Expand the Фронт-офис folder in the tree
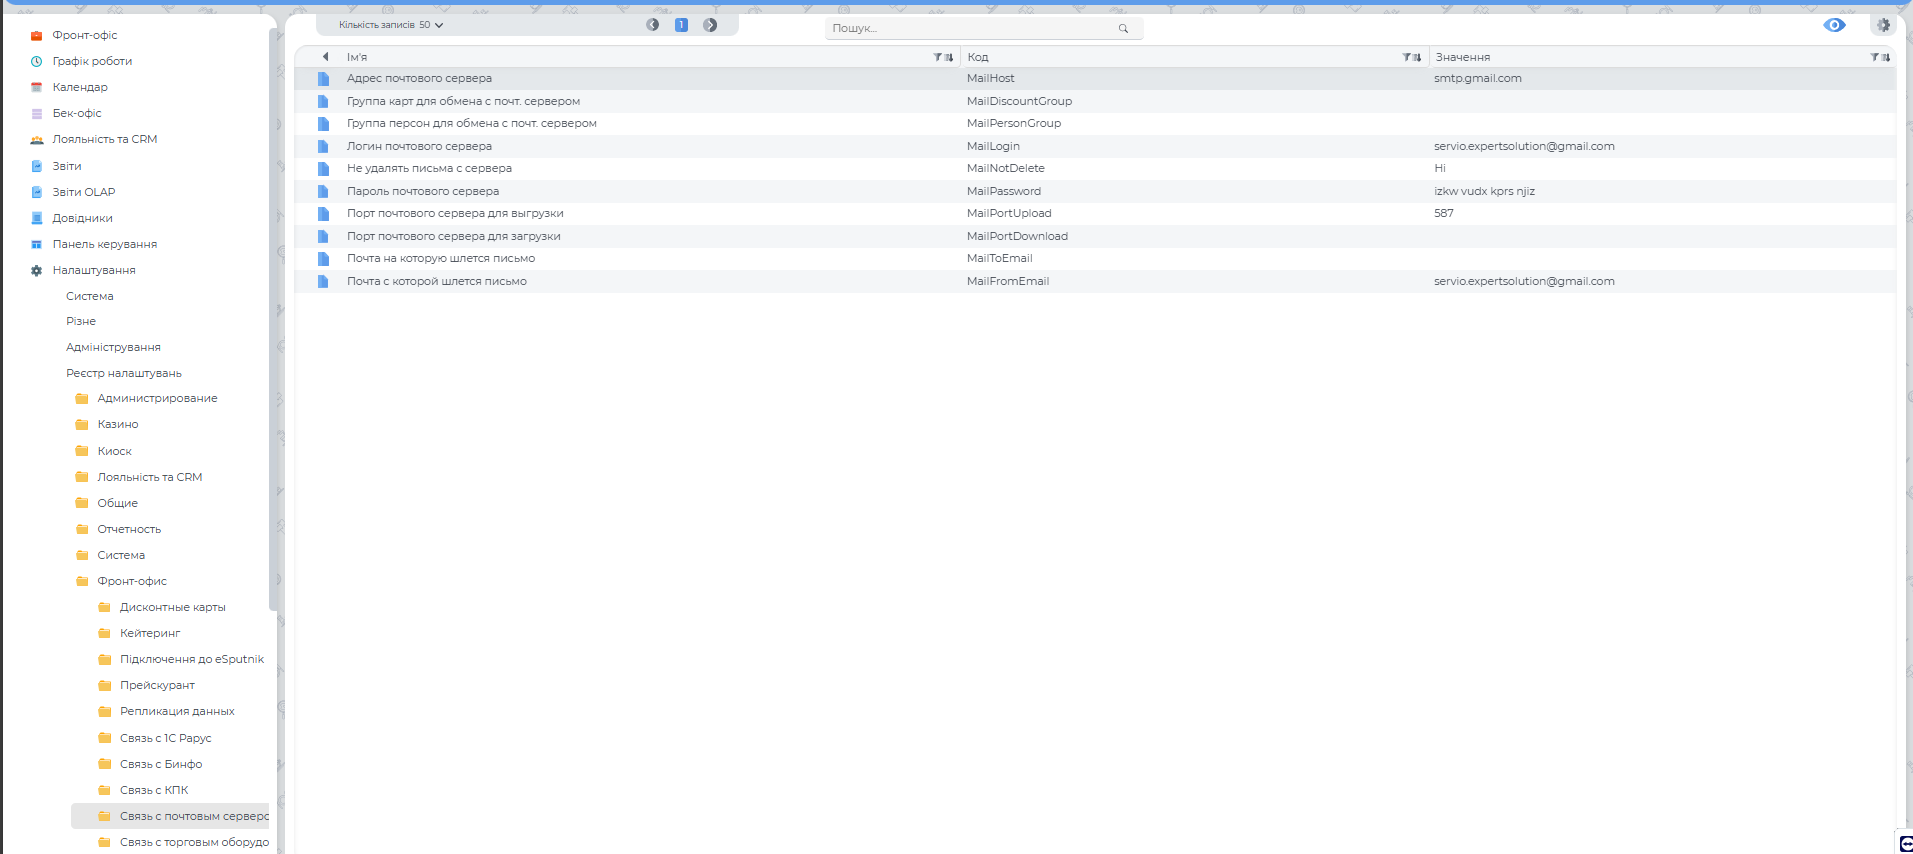 coord(131,581)
